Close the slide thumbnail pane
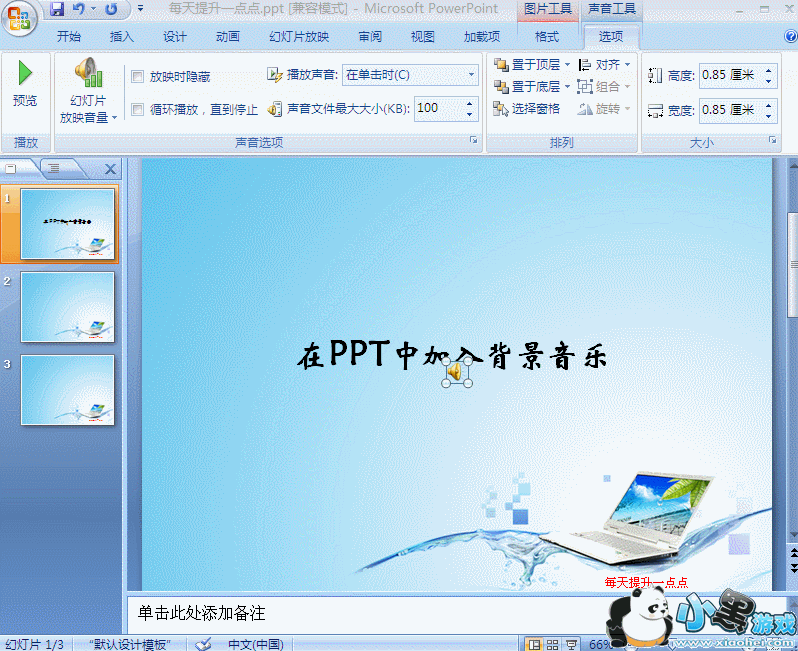Viewport: 798px width, 651px height. [x=110, y=169]
